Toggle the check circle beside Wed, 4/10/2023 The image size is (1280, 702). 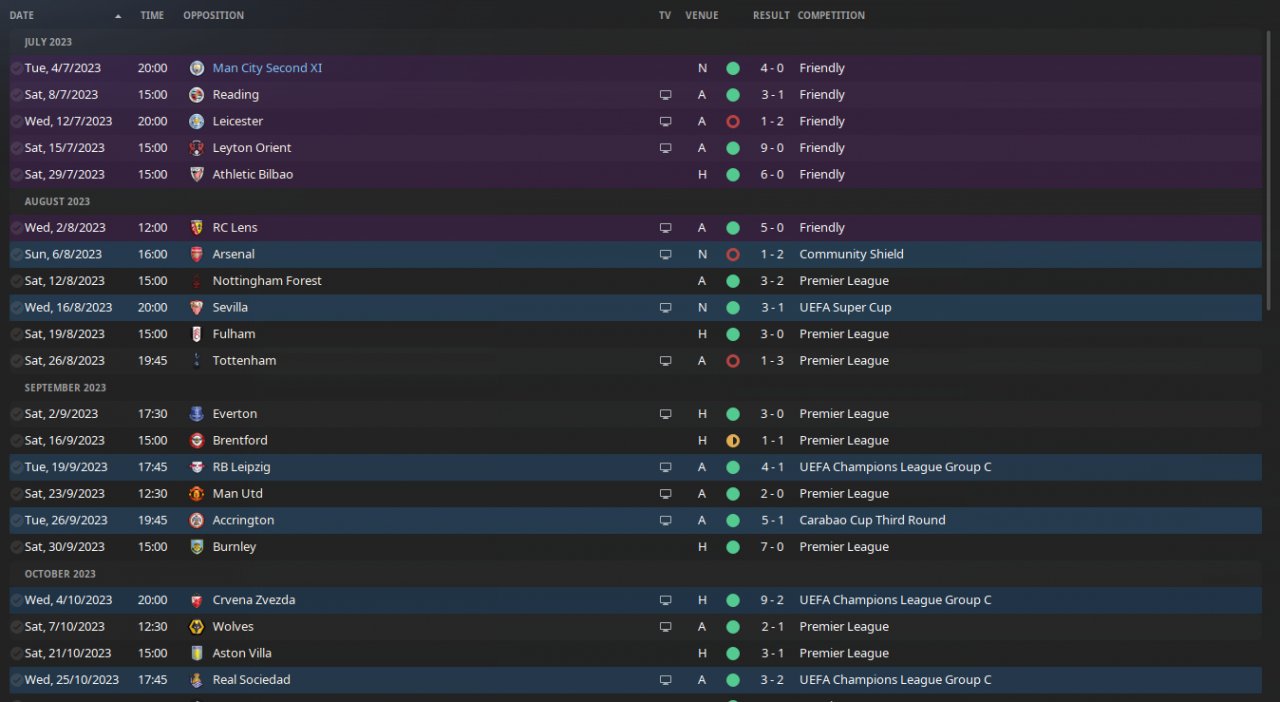tap(16, 600)
